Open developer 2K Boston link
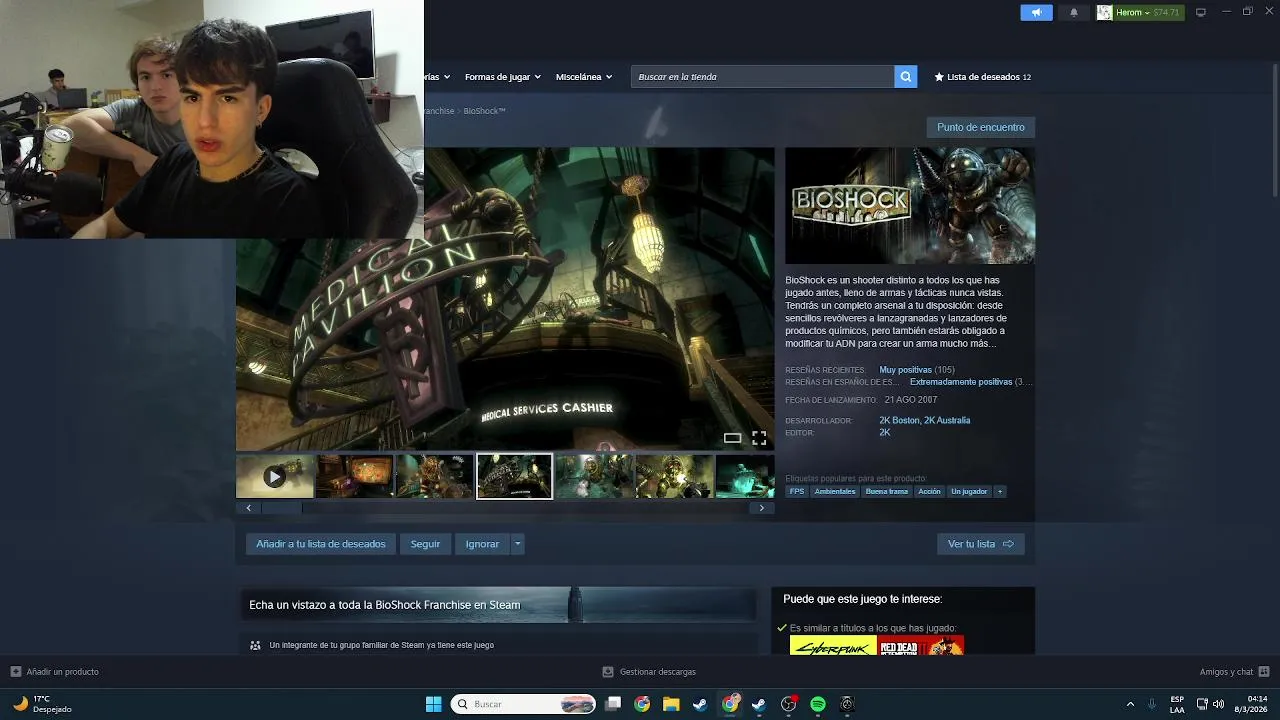 click(x=899, y=420)
